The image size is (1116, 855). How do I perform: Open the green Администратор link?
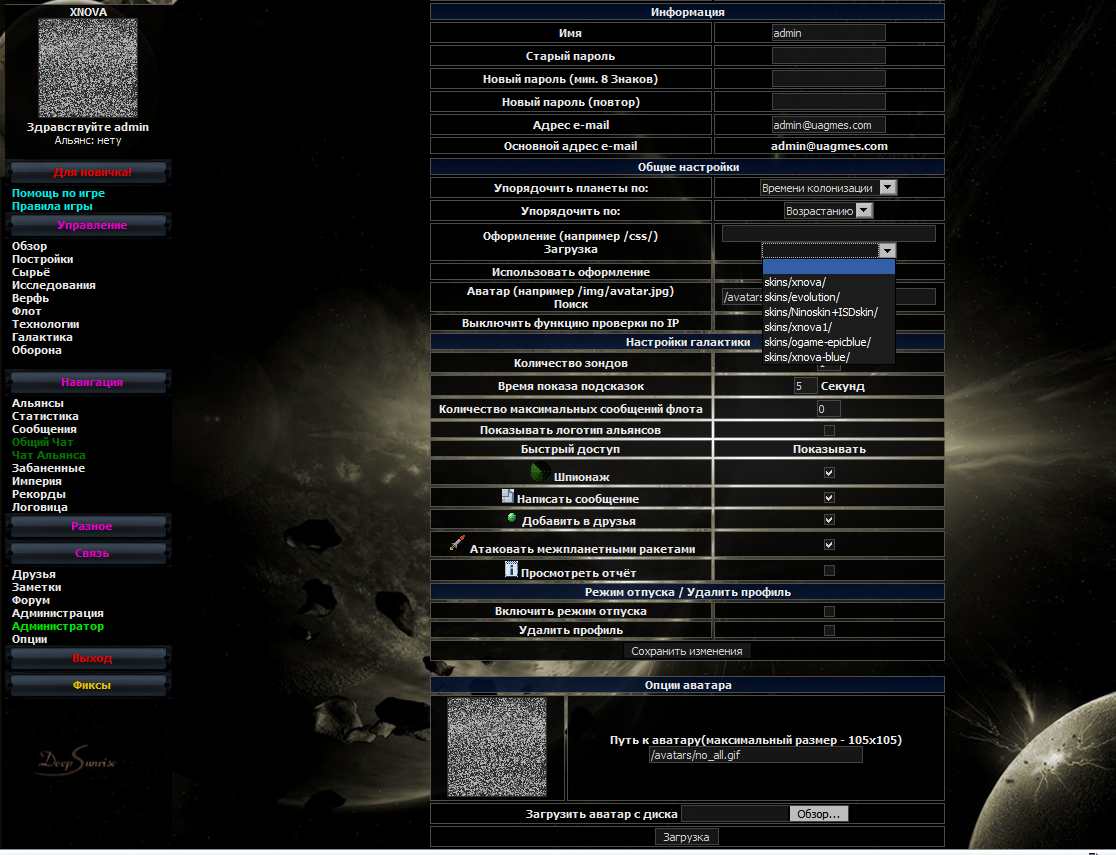point(58,626)
